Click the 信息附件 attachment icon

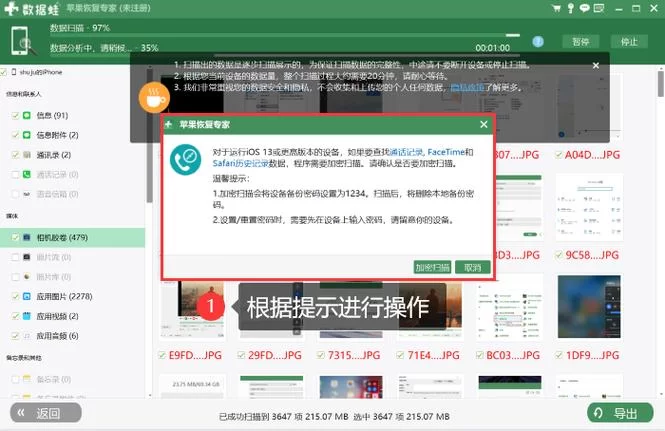tap(27, 135)
